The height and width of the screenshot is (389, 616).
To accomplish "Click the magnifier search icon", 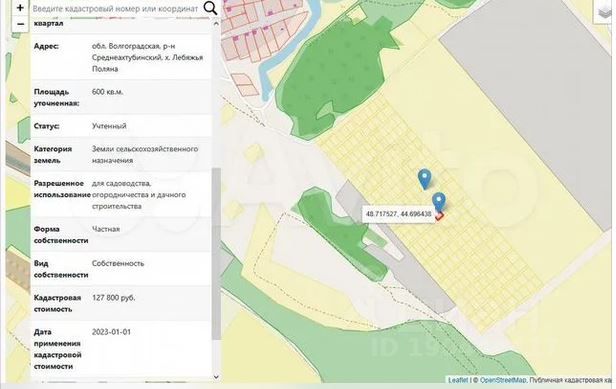I will click(210, 8).
